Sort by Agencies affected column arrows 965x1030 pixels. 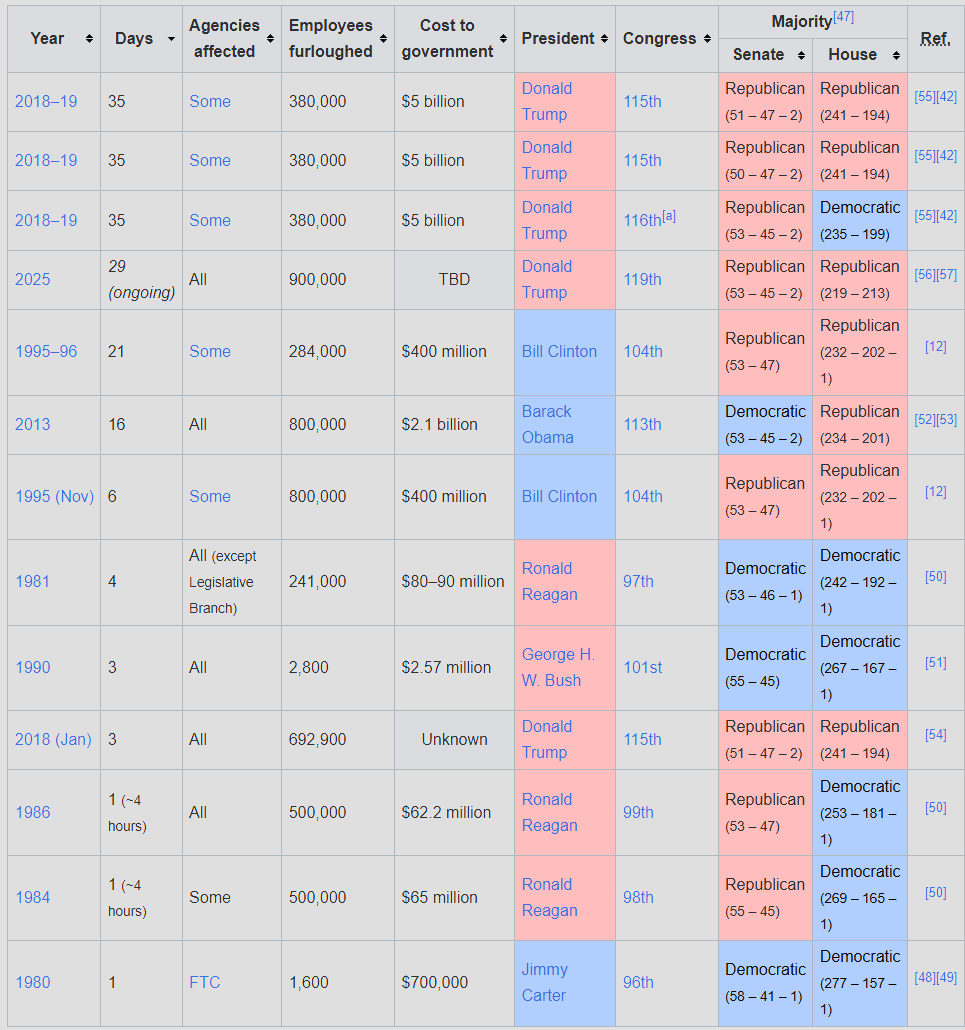click(x=270, y=39)
